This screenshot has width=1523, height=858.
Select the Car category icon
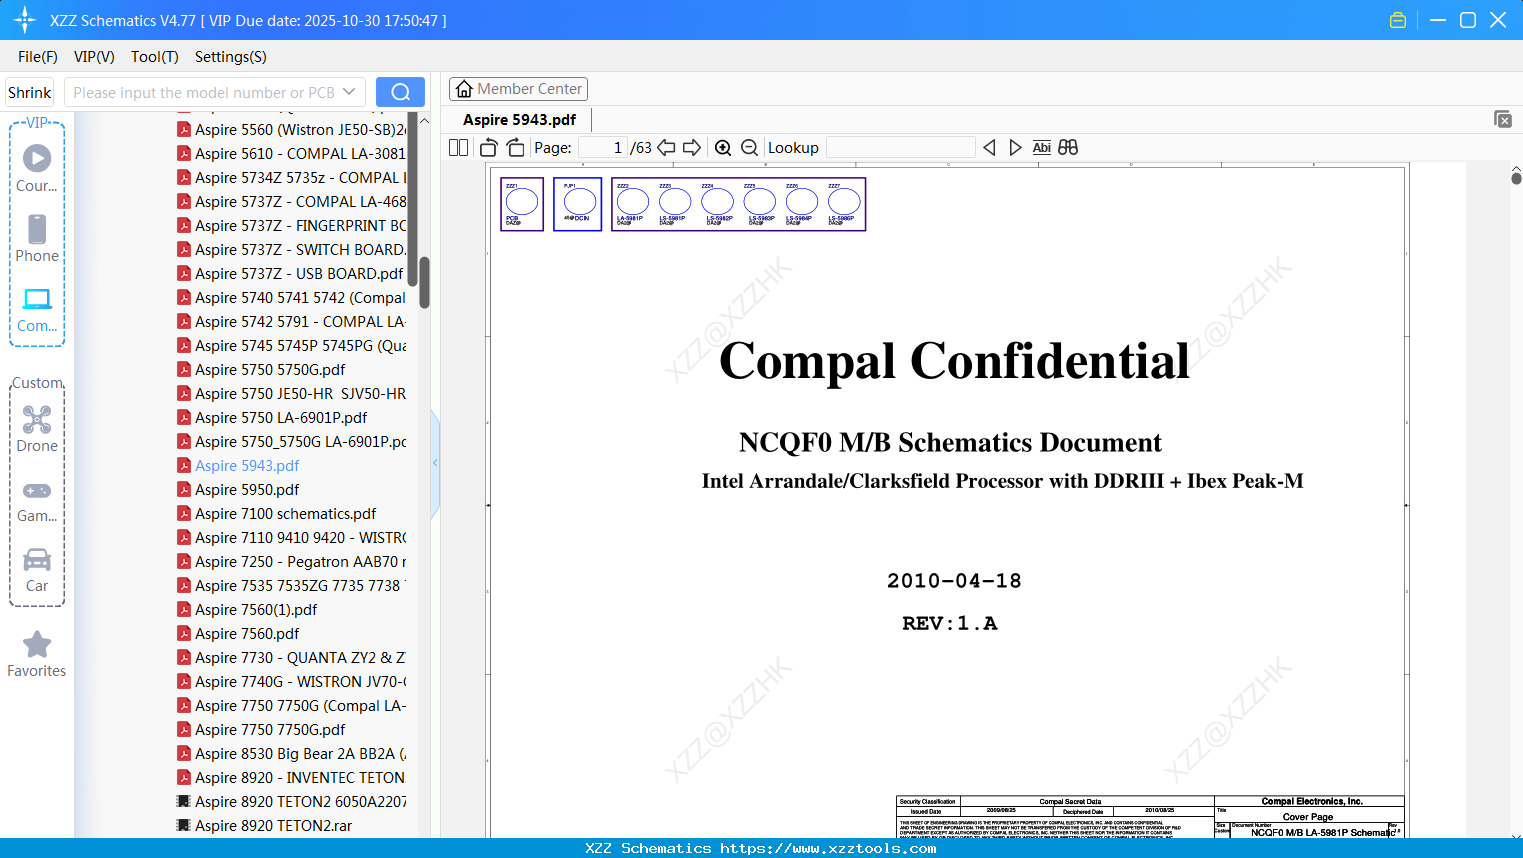click(37, 569)
